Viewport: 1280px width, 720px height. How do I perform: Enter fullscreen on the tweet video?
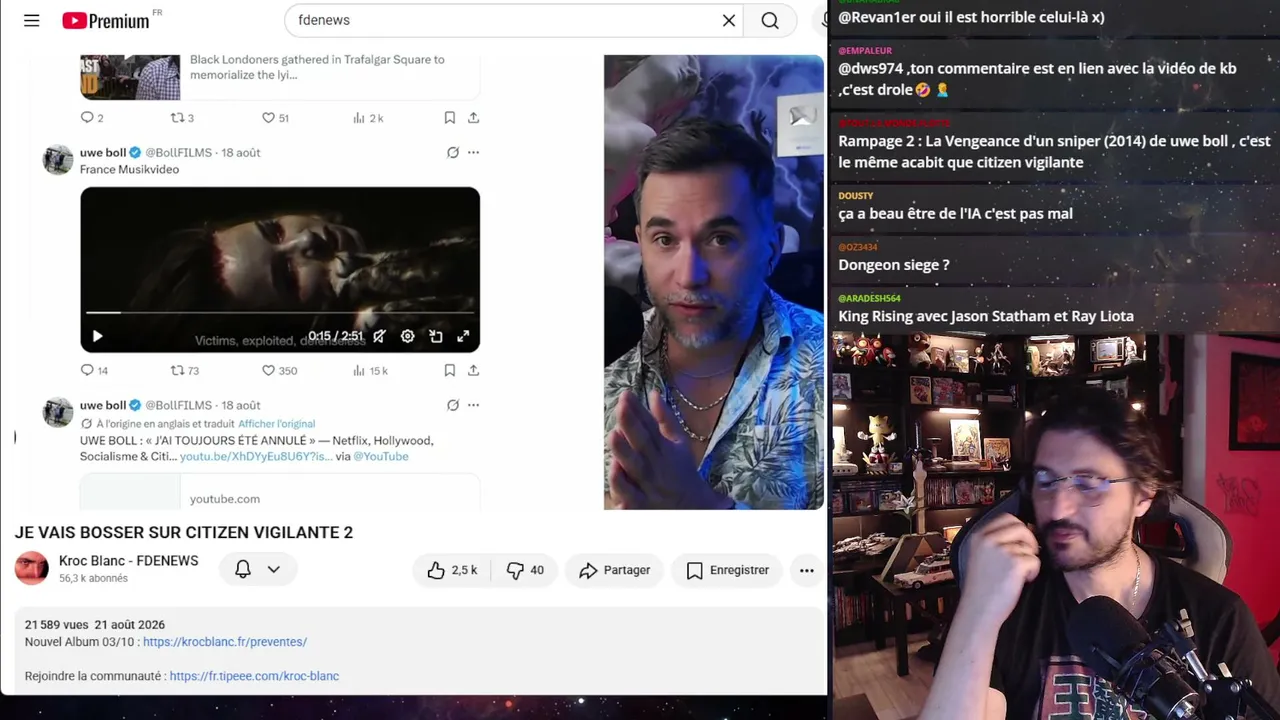click(463, 336)
